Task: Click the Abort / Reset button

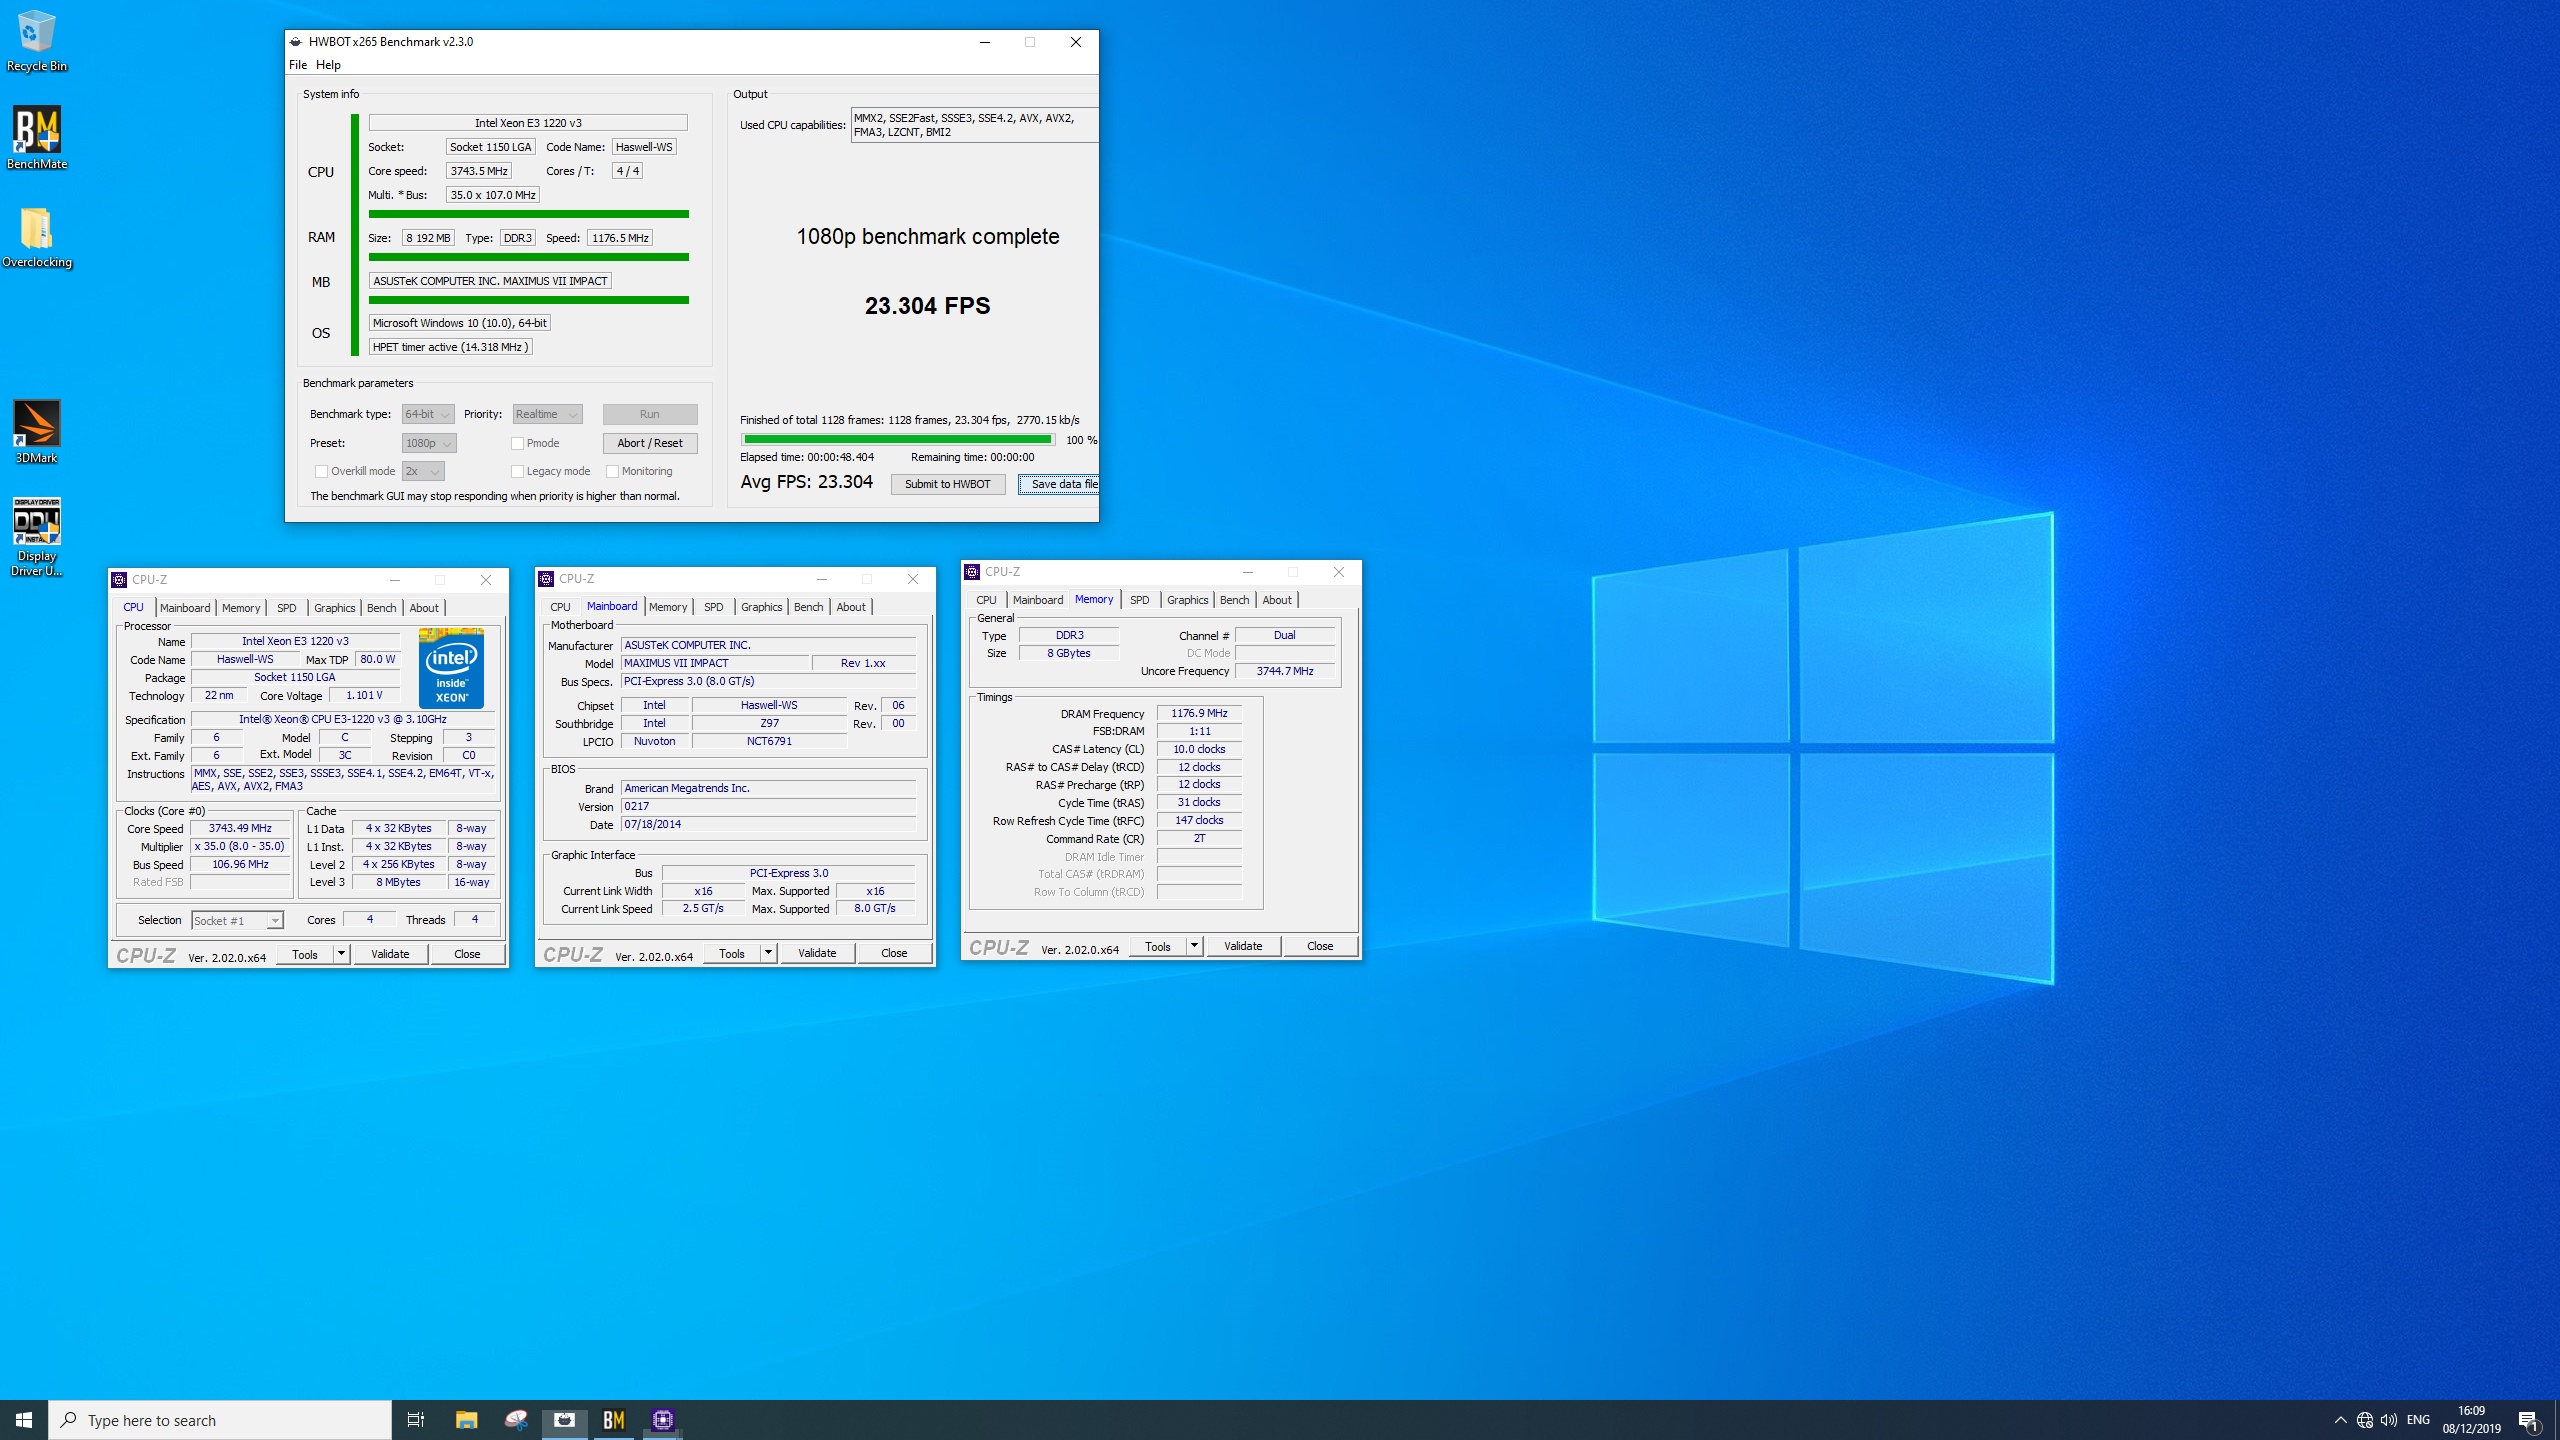Action: 650,443
